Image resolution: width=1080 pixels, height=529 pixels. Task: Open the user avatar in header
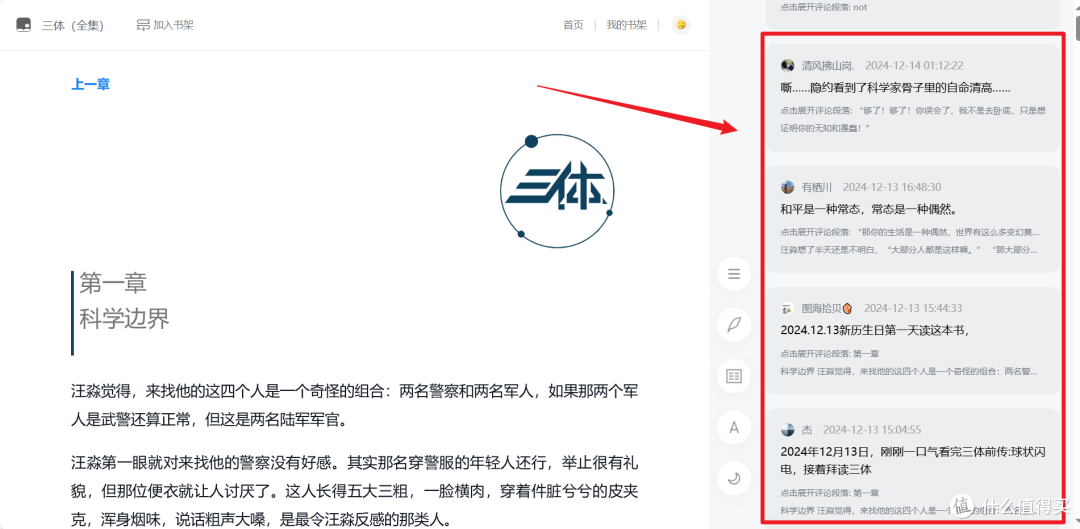(681, 25)
